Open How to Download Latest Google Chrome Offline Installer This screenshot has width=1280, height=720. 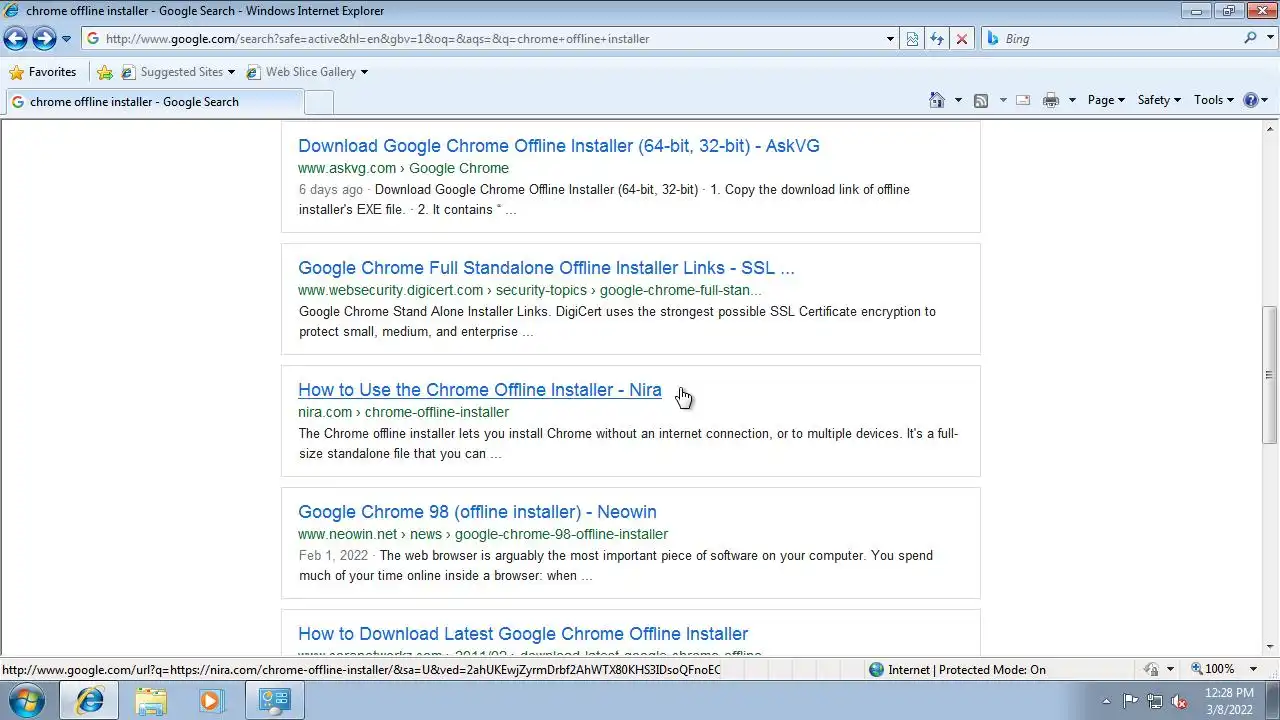point(523,634)
